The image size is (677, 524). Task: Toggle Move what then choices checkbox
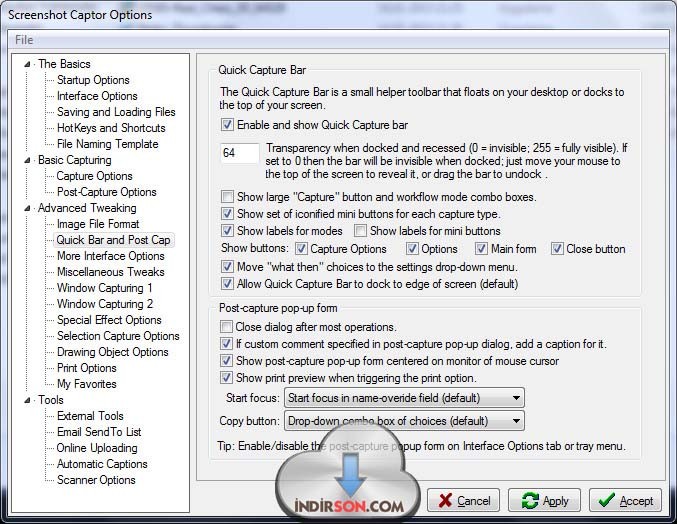click(x=227, y=267)
